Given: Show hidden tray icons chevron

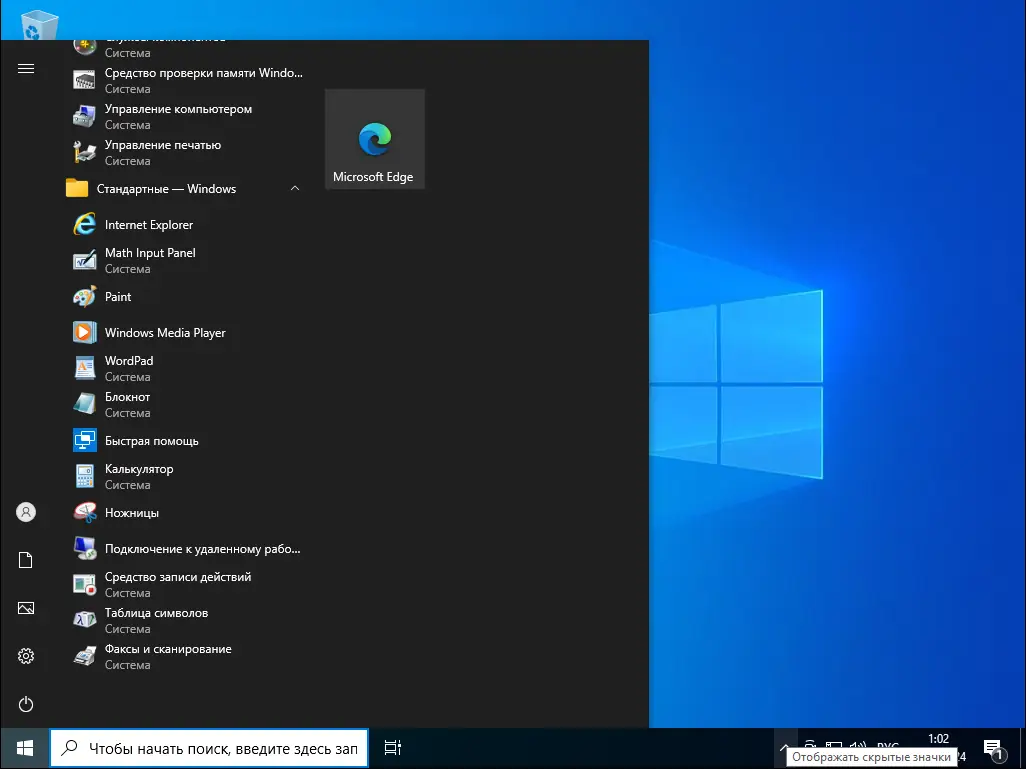Looking at the screenshot, I should [x=785, y=746].
